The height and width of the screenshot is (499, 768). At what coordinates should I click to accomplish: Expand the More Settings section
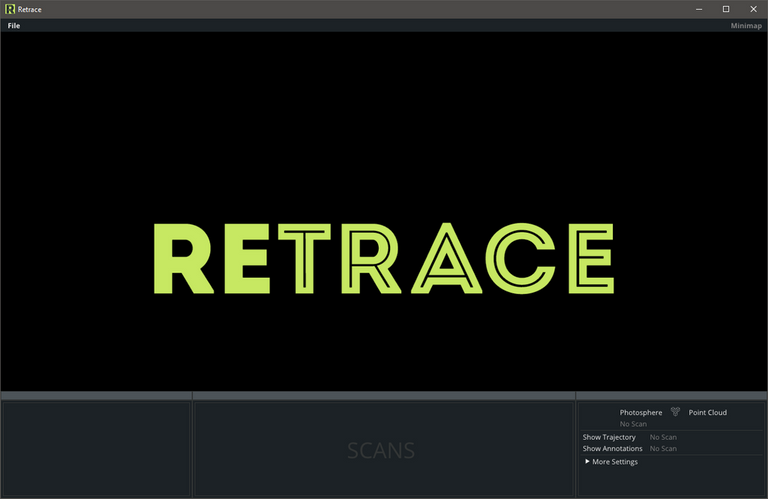point(611,461)
